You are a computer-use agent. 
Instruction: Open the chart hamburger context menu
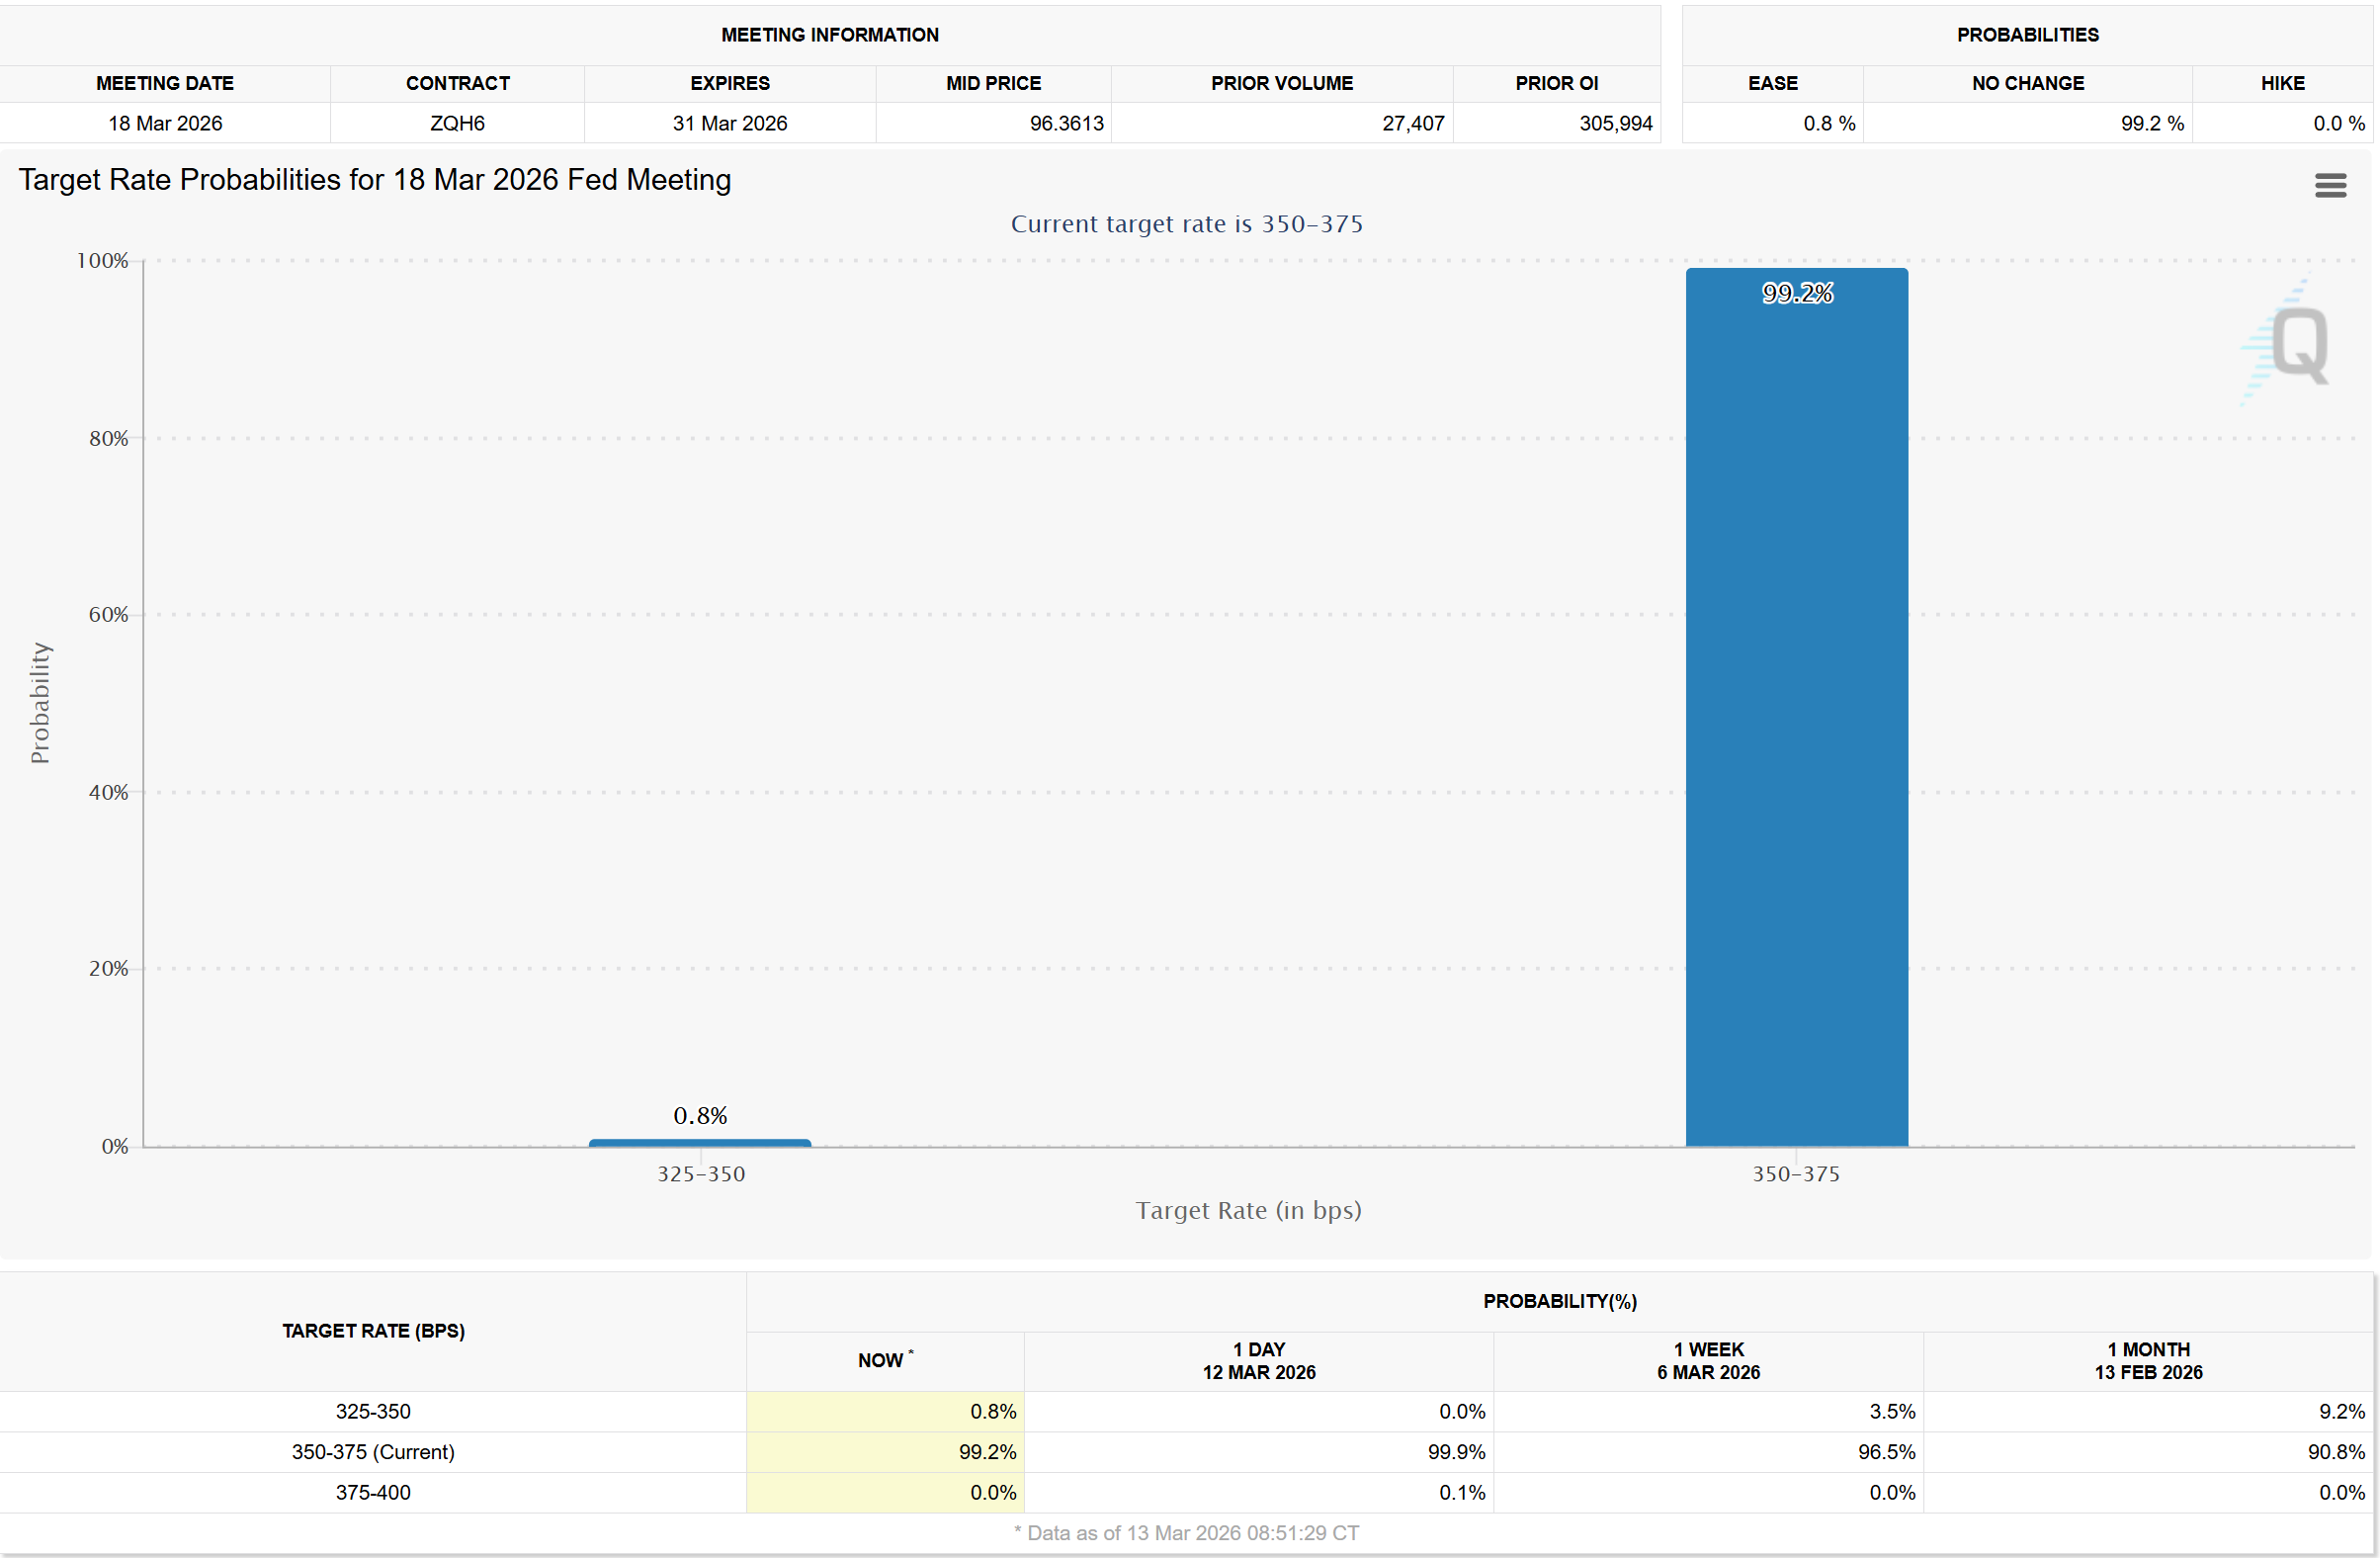(x=2329, y=185)
